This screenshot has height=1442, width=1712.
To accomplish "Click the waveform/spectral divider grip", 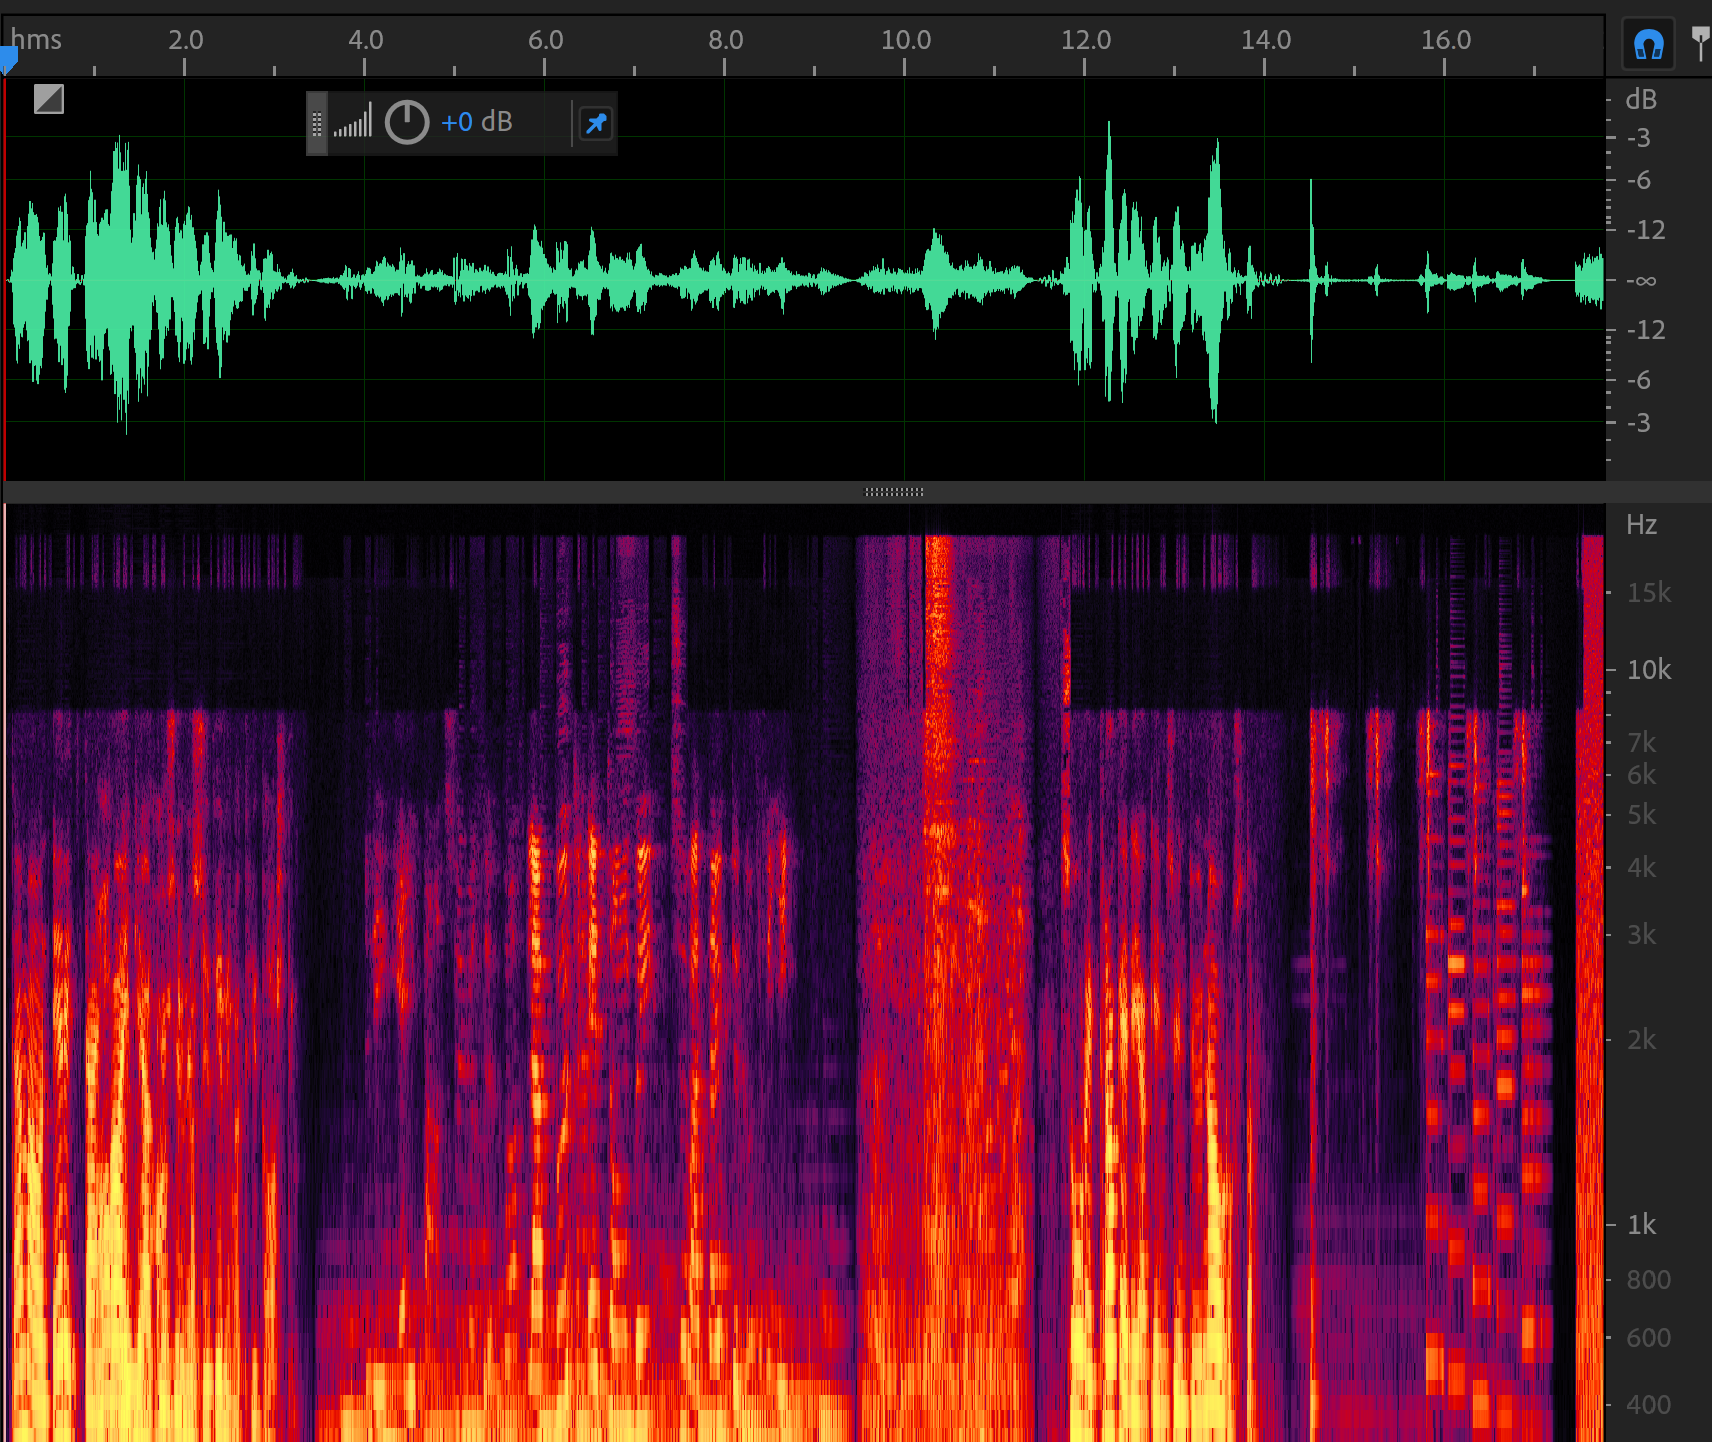I will click(893, 492).
